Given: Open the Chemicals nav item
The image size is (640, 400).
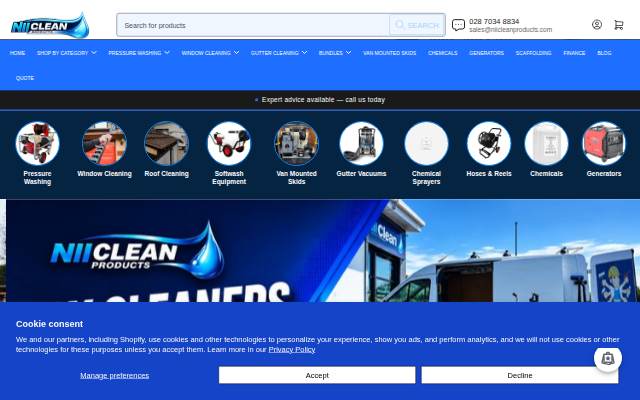Looking at the screenshot, I should coord(442,53).
